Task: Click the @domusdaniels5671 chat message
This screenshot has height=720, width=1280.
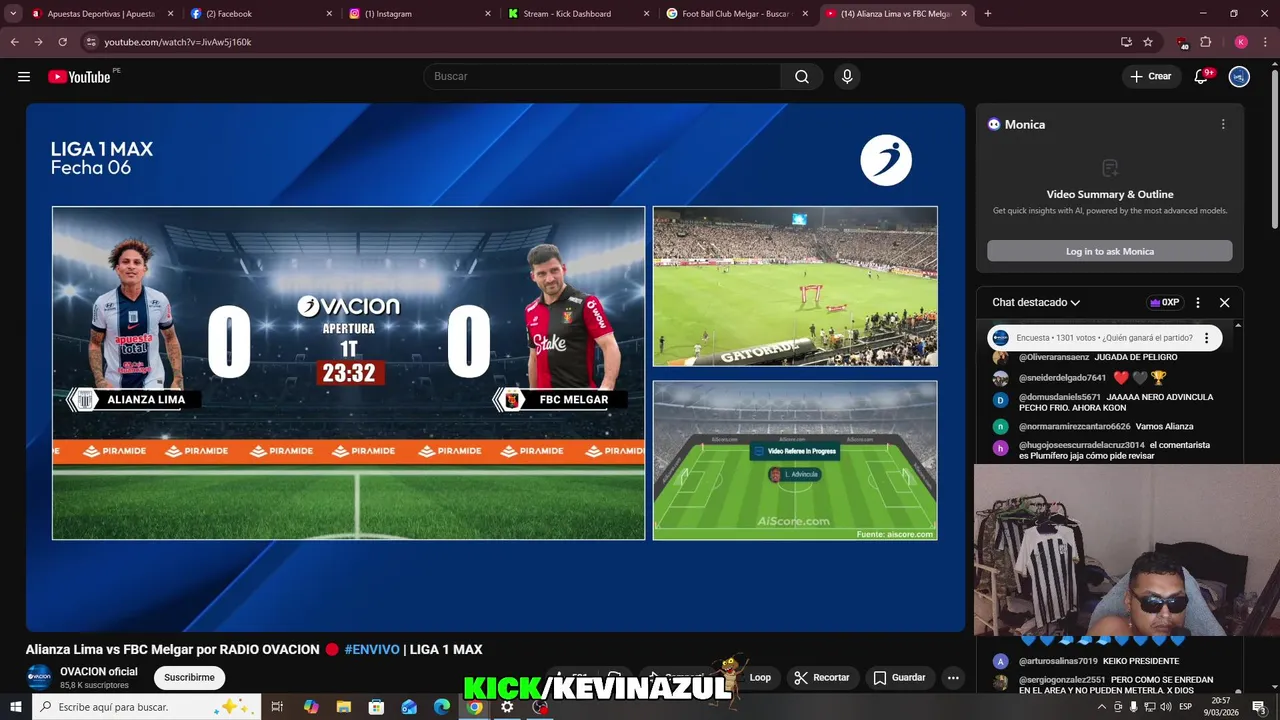Action: click(1116, 402)
